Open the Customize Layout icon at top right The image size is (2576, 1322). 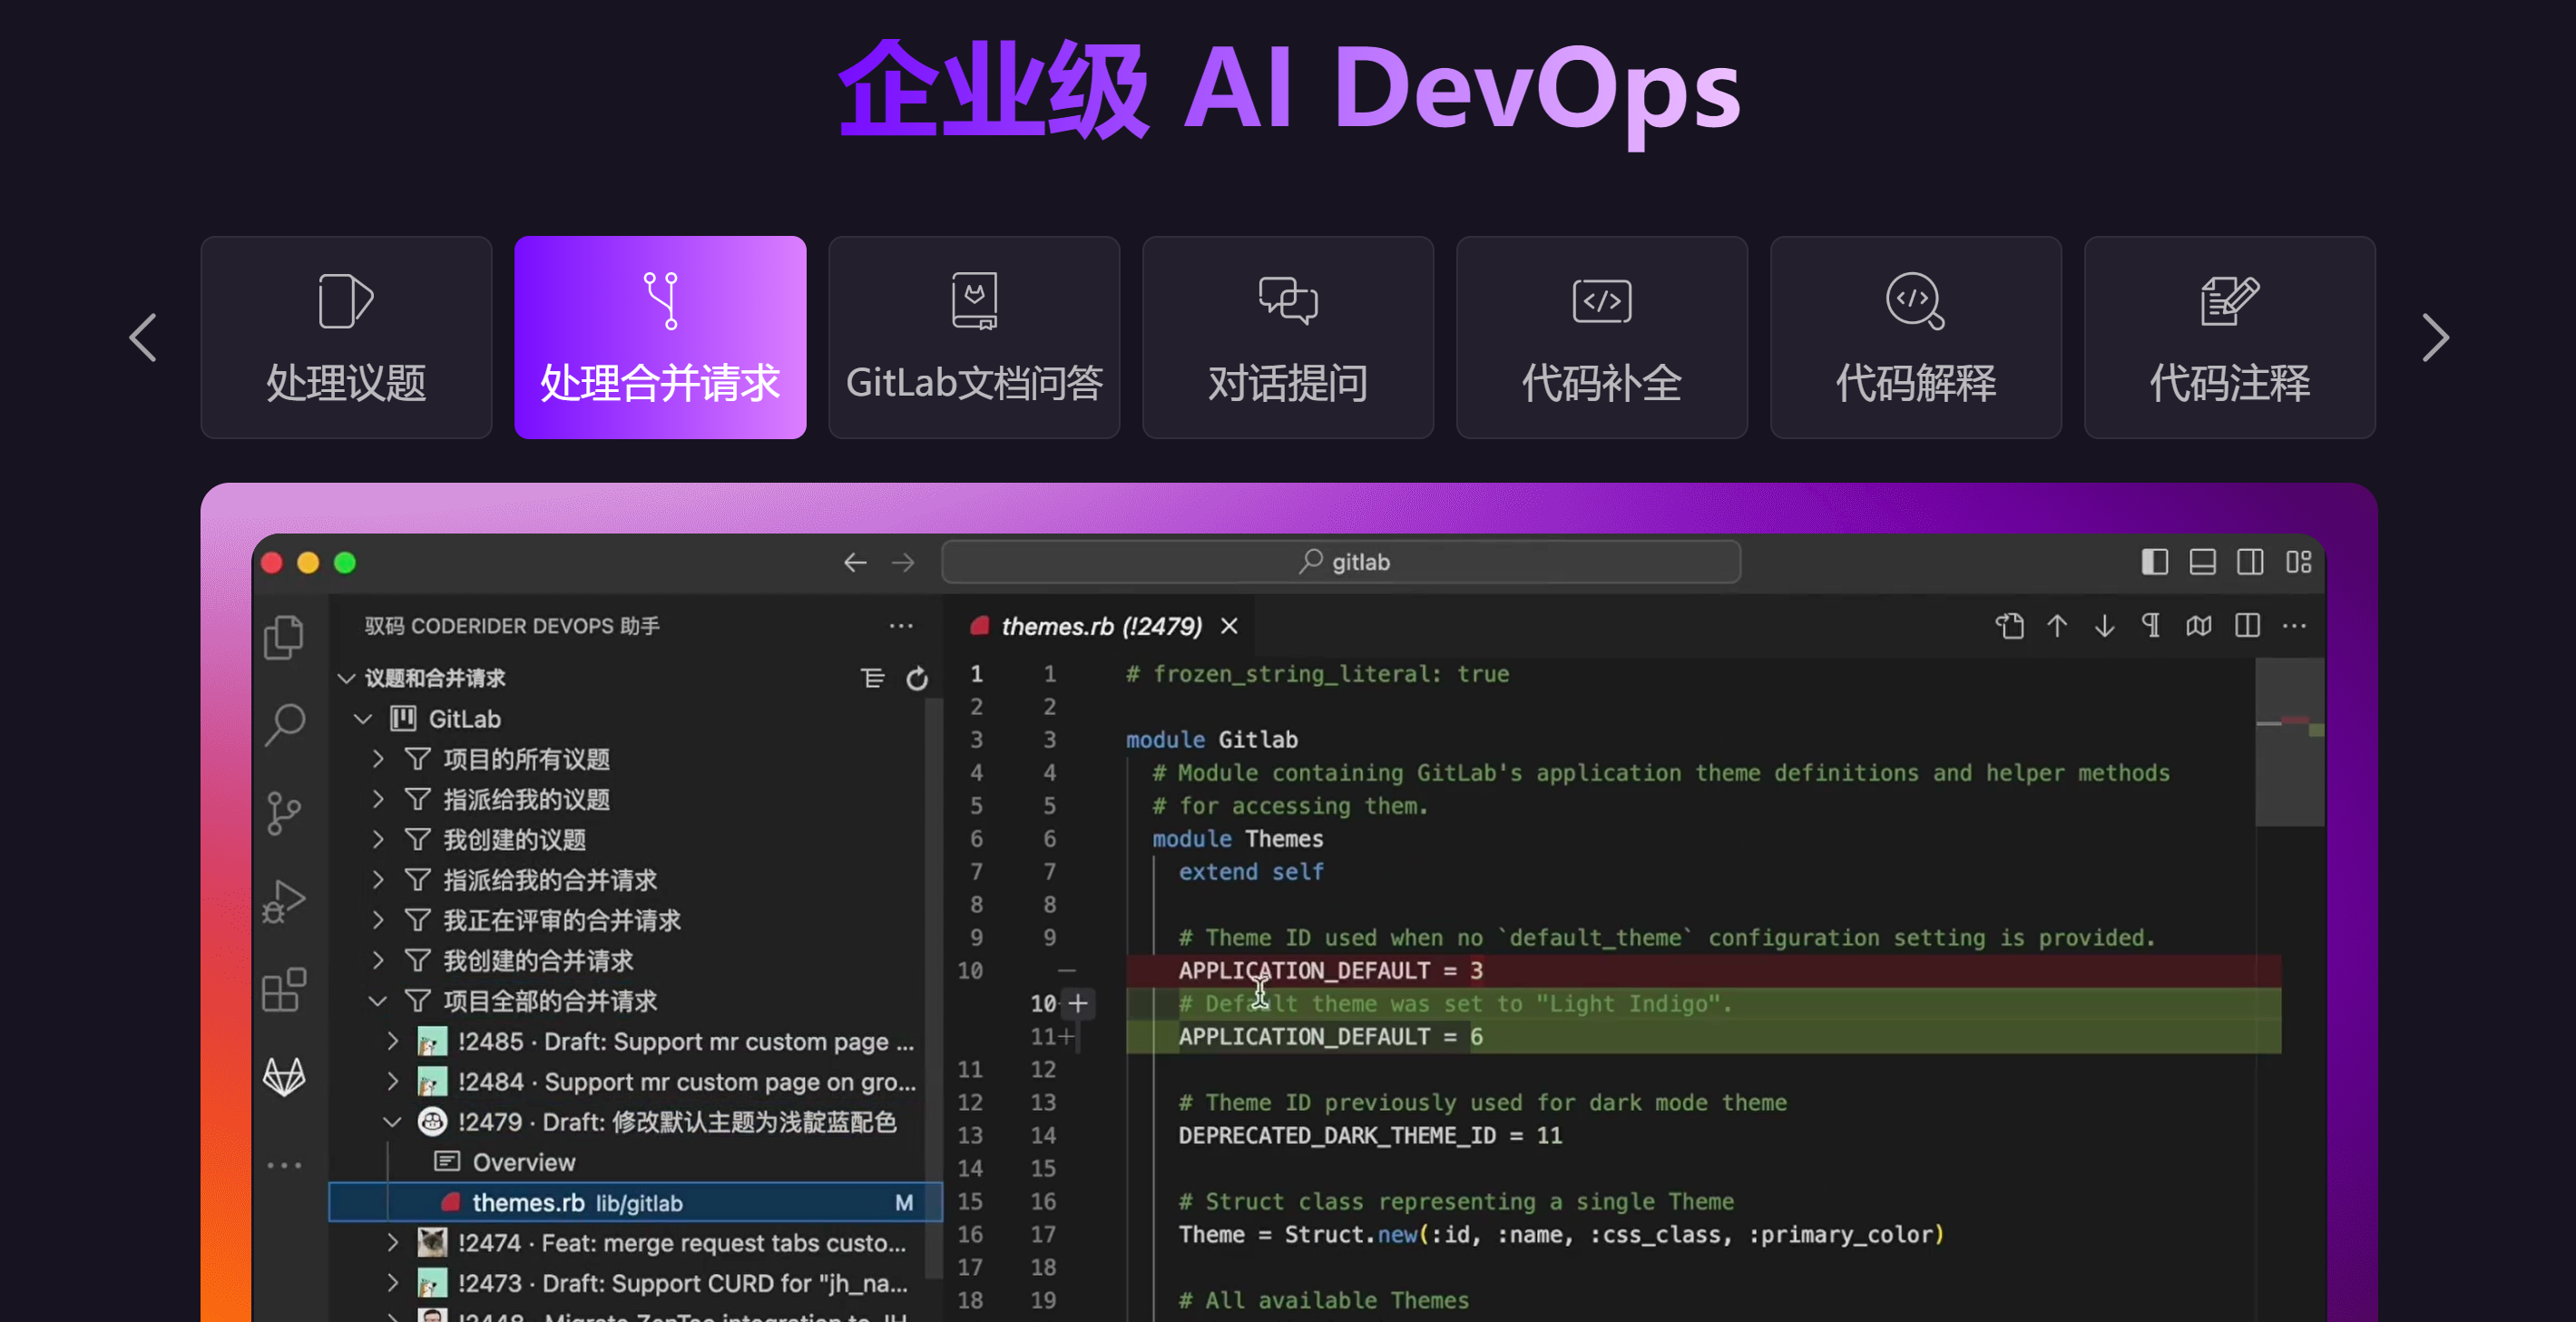coord(2297,562)
